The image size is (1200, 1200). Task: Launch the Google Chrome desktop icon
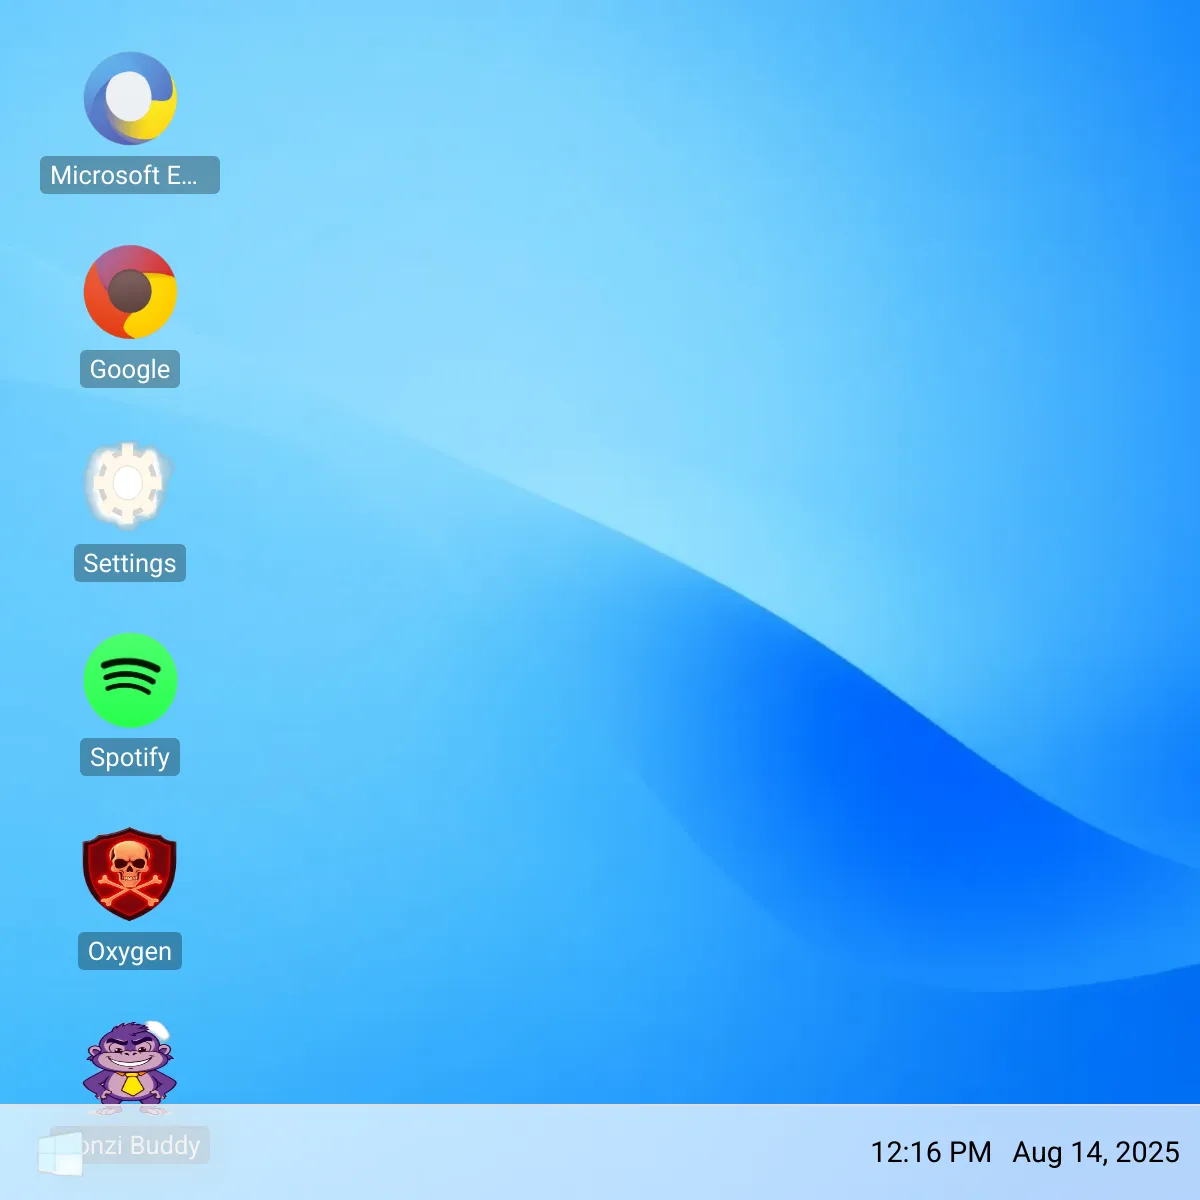pos(130,292)
